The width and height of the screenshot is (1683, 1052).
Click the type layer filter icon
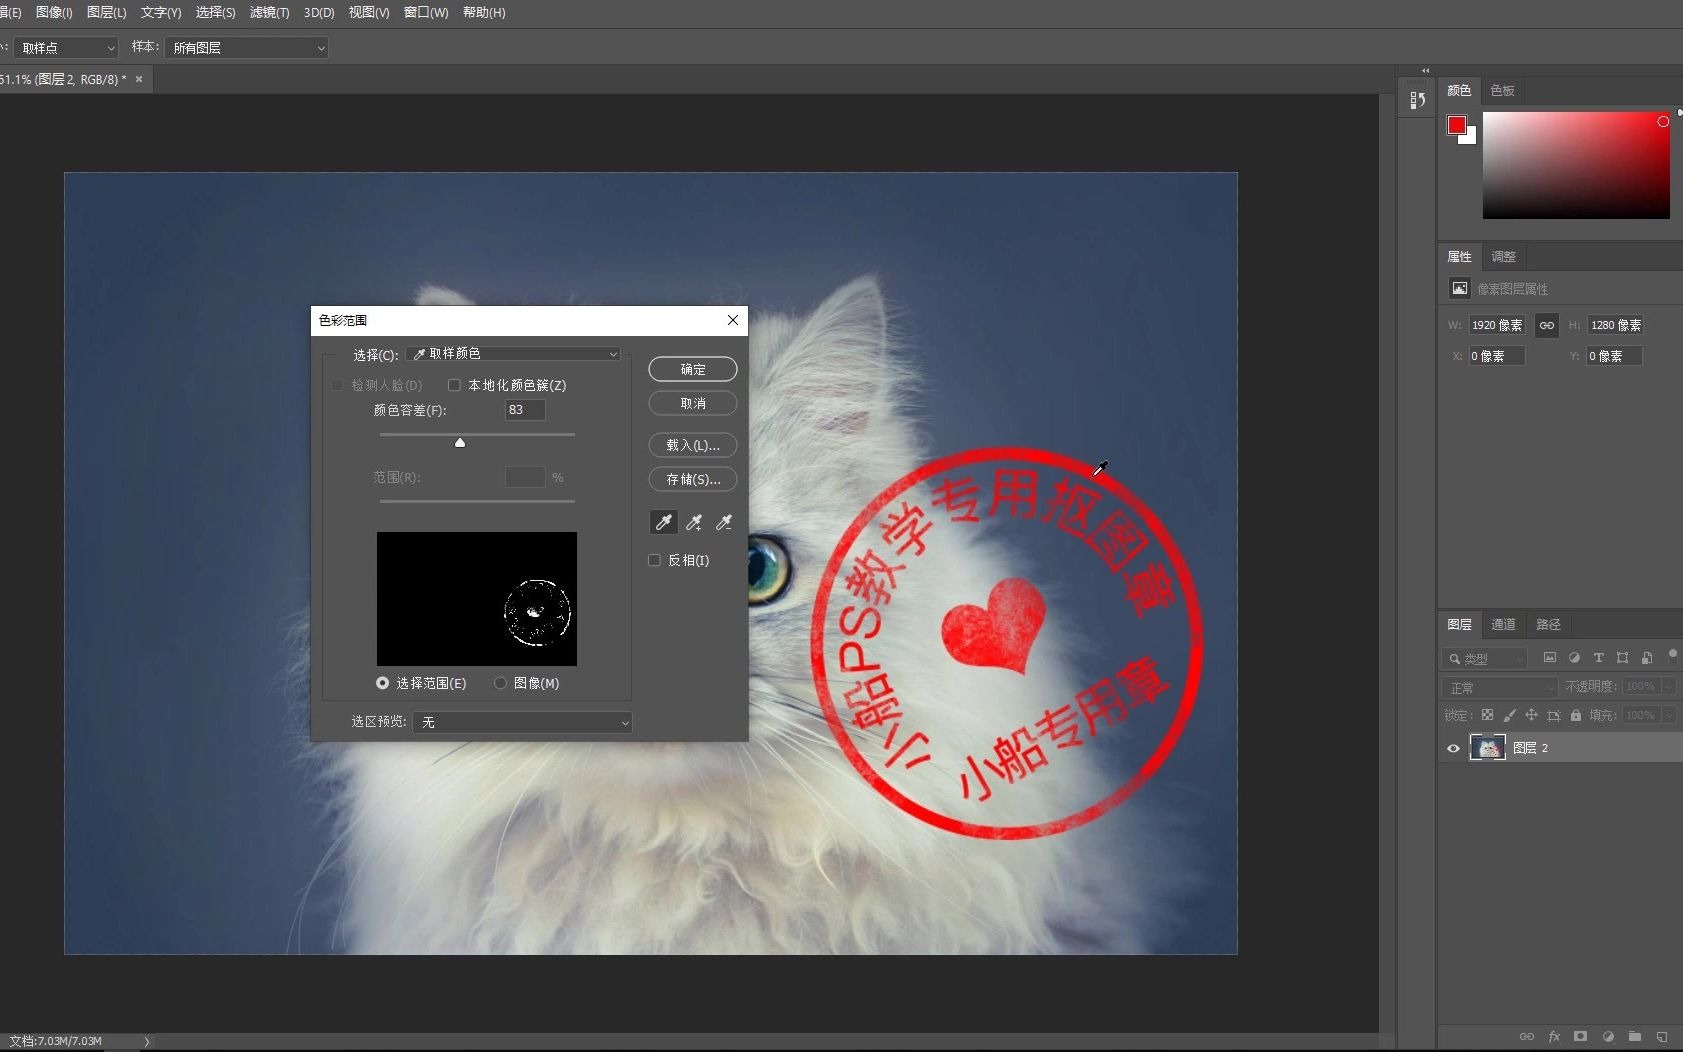pos(1598,658)
